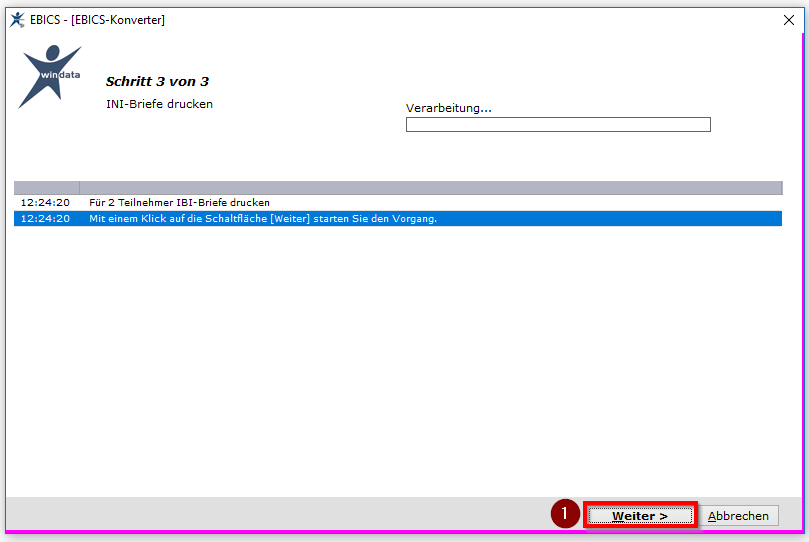Select log row 'Für 2 Teilnehmer IBI-Briefe drucken'
Image resolution: width=809 pixels, height=542 pixels.
398,203
